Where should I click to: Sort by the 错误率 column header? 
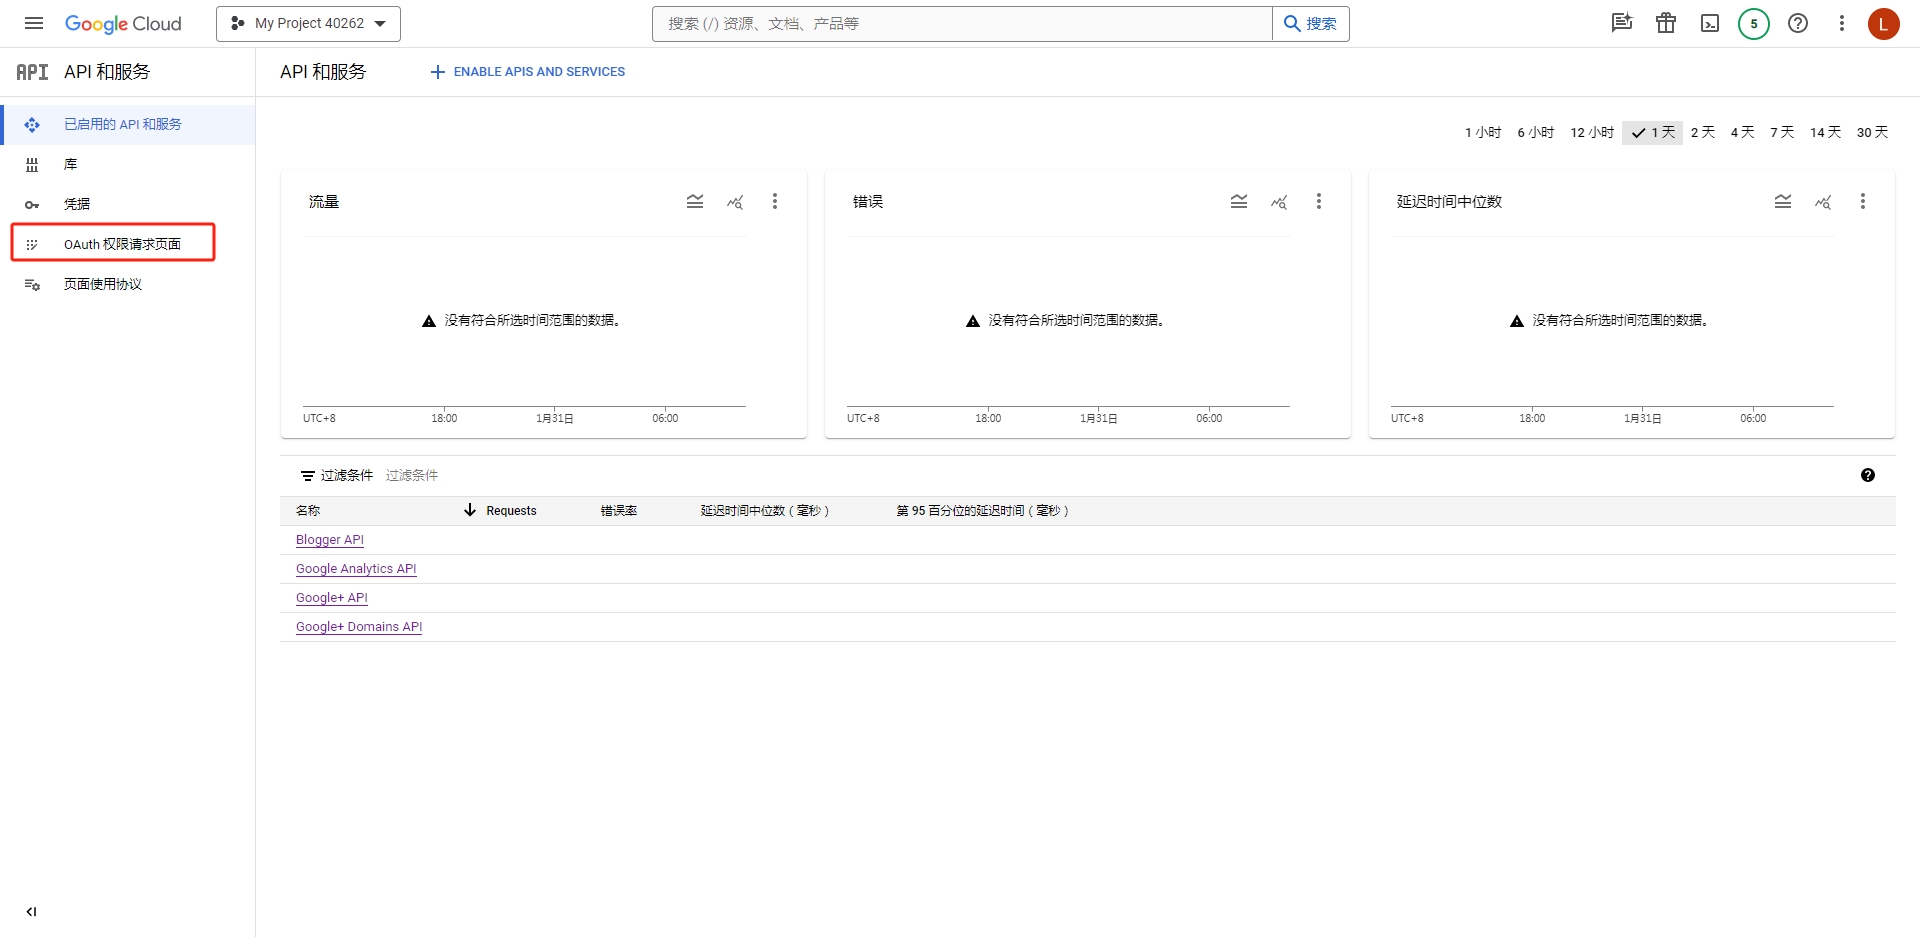click(619, 511)
